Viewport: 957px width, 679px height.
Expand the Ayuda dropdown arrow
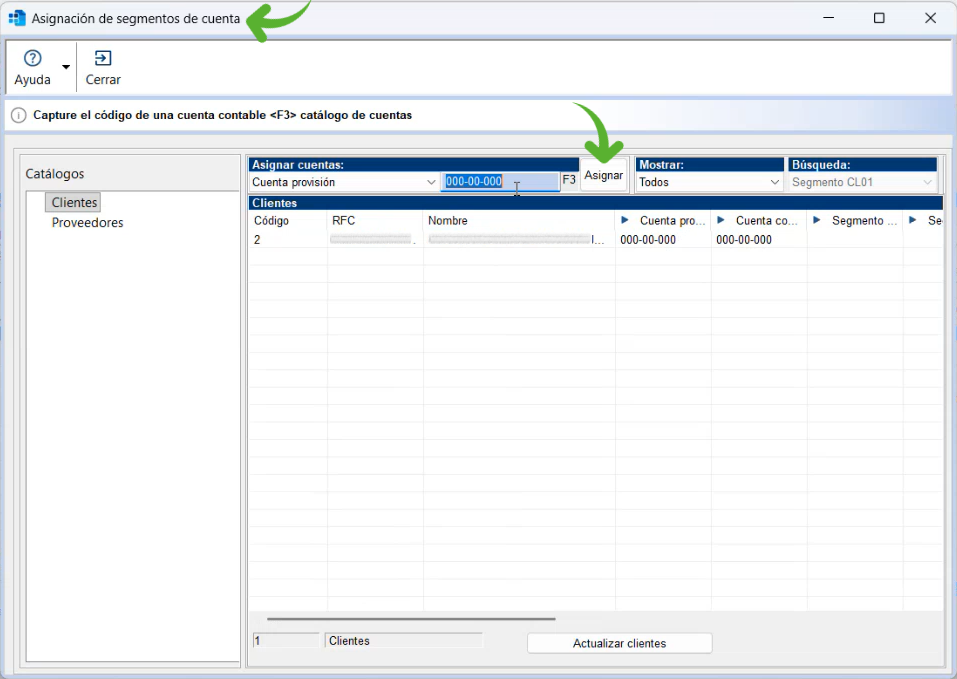(66, 67)
